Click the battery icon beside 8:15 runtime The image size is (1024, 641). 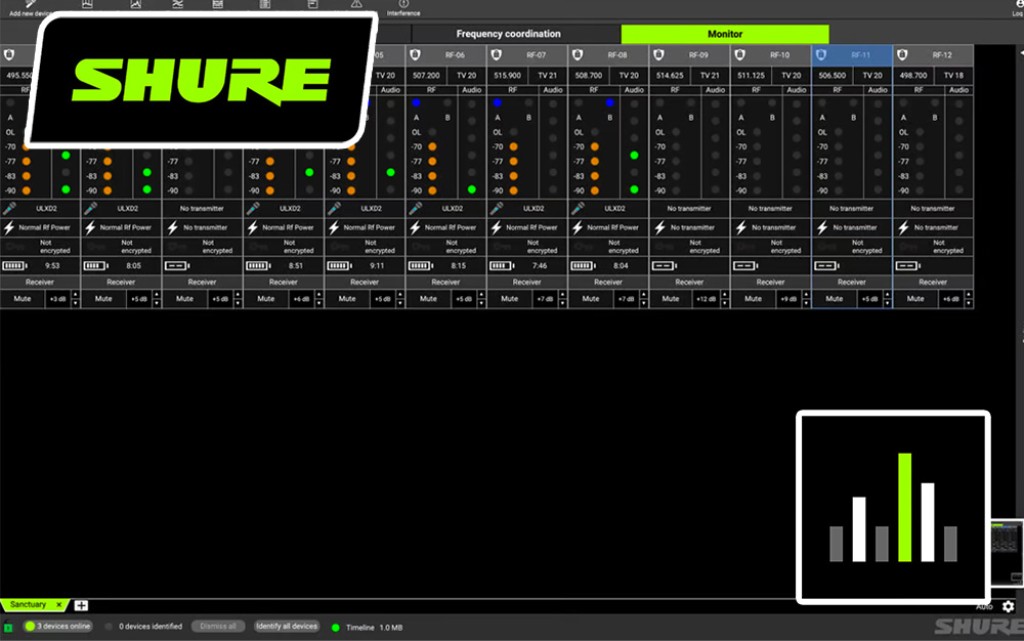421,266
